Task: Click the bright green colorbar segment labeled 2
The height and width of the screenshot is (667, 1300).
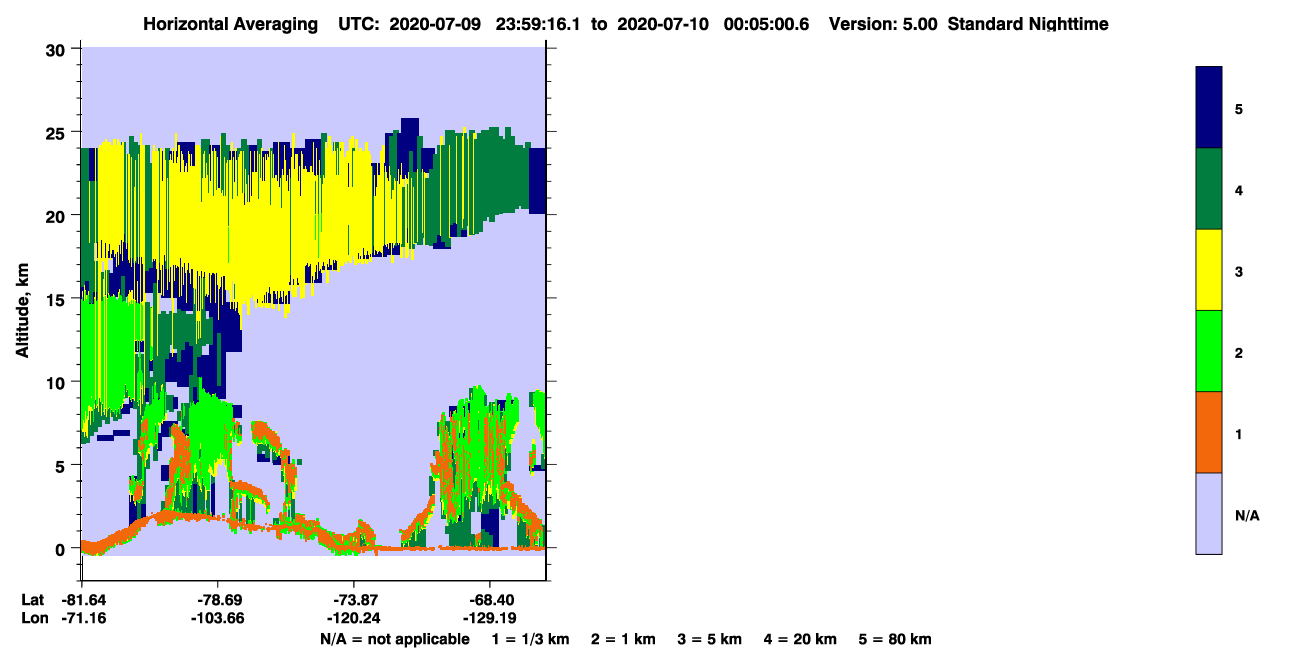Action: [x=1209, y=351]
